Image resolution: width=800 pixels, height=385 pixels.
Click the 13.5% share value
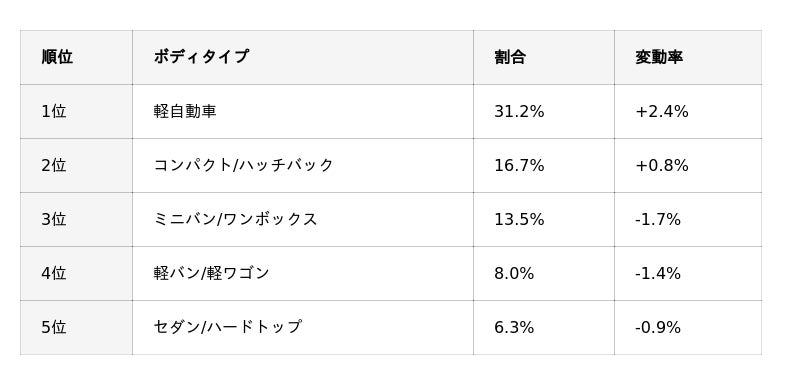point(519,219)
